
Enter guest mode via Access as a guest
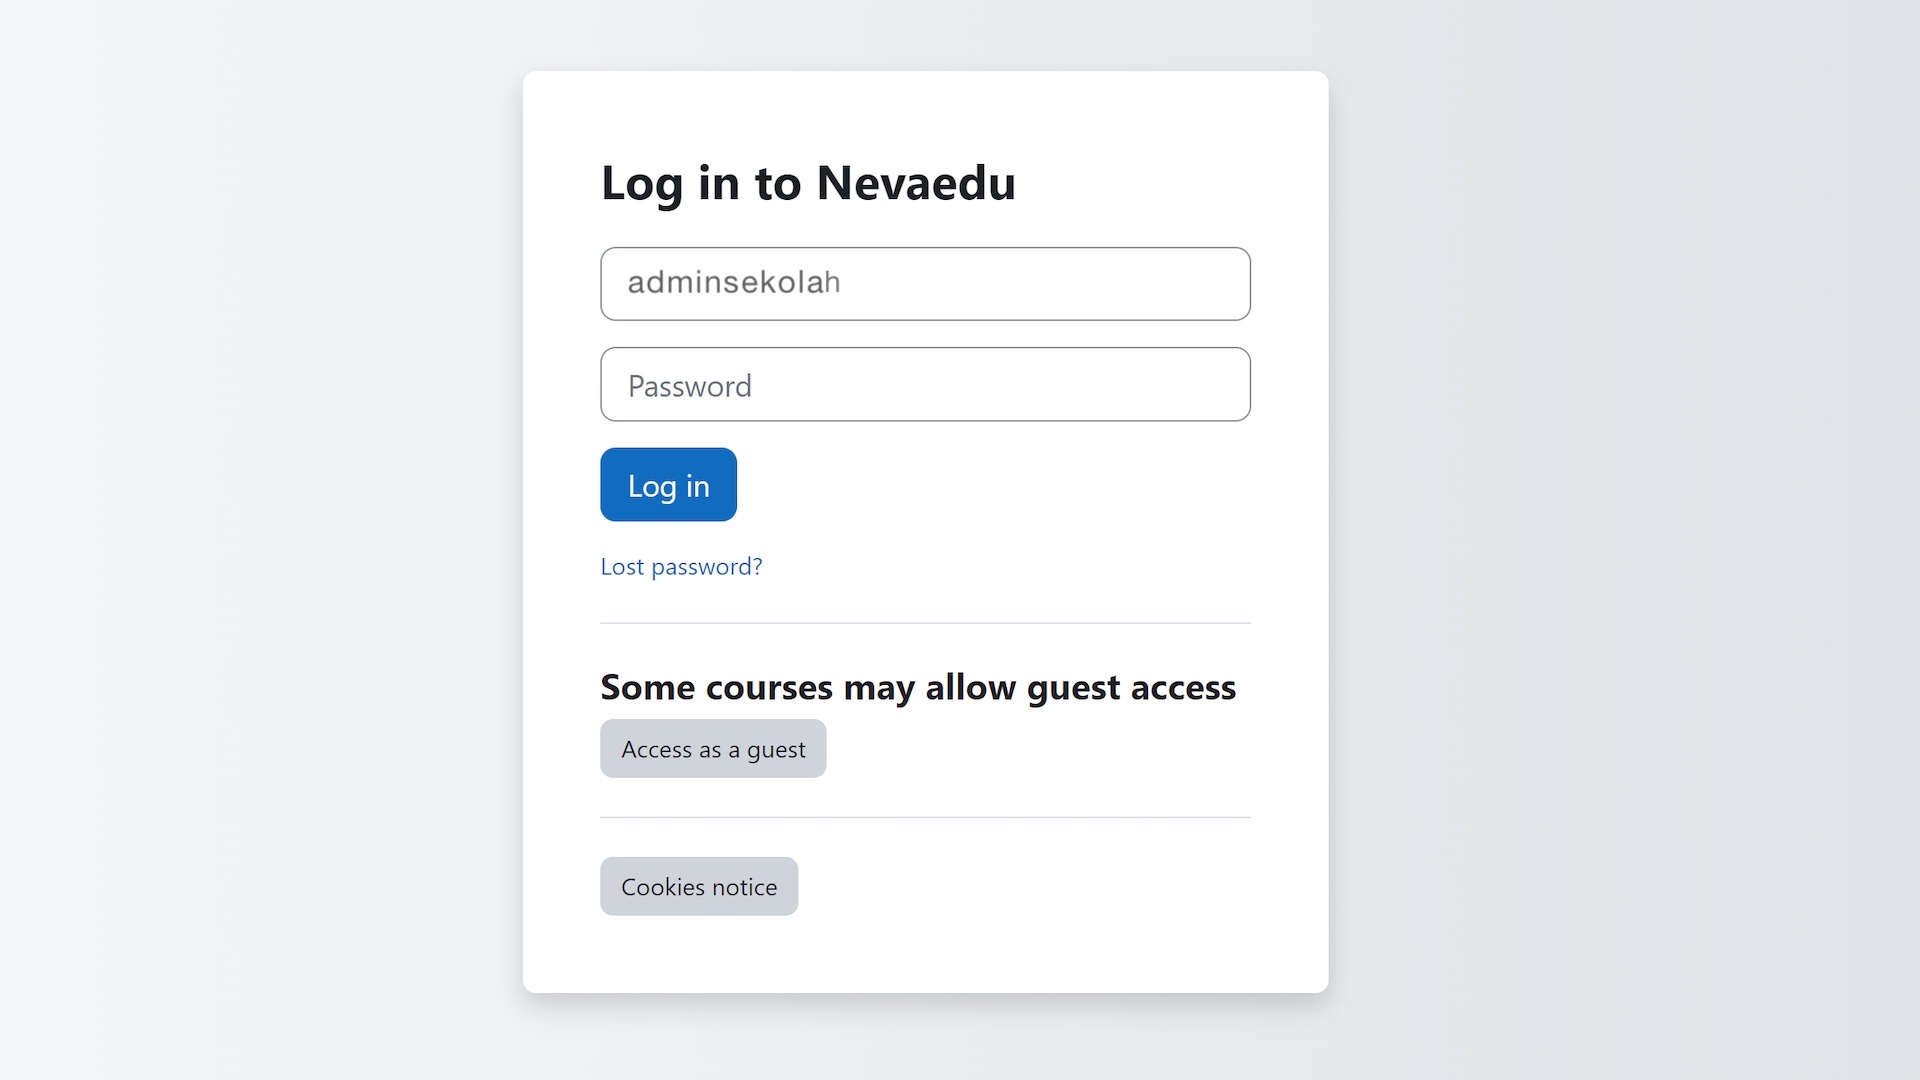coord(712,748)
